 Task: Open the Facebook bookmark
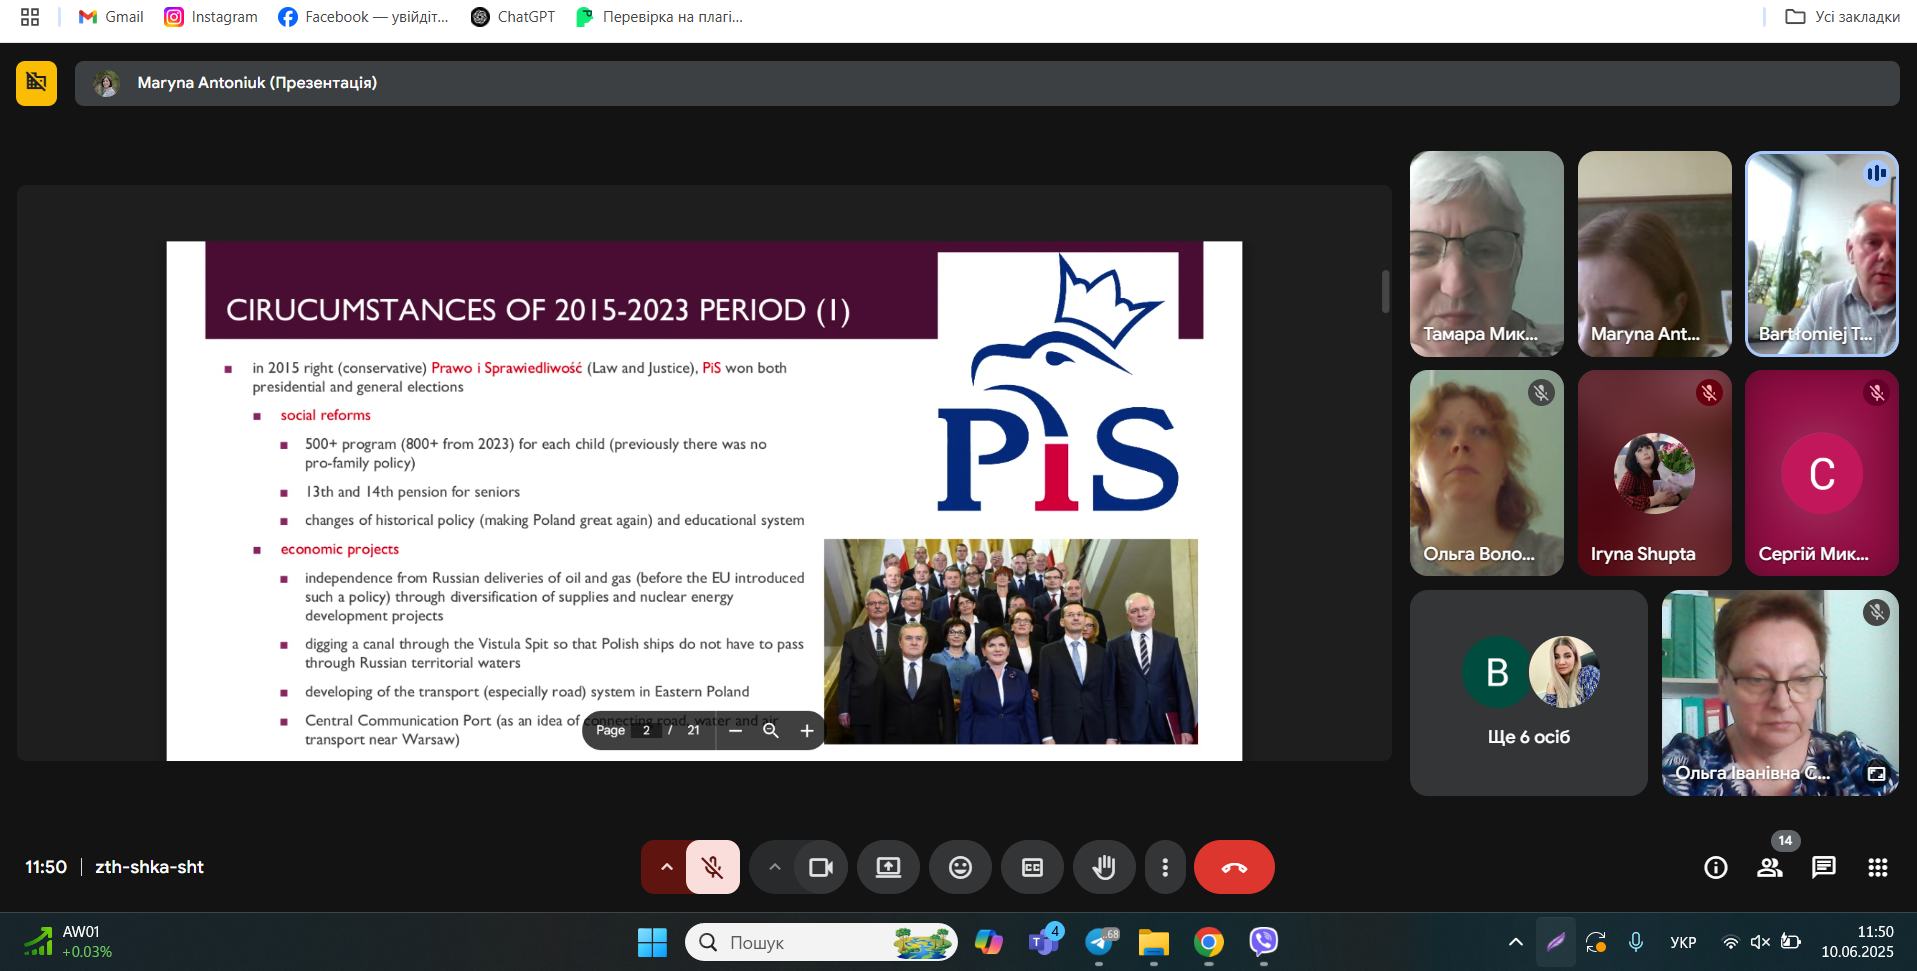point(364,17)
